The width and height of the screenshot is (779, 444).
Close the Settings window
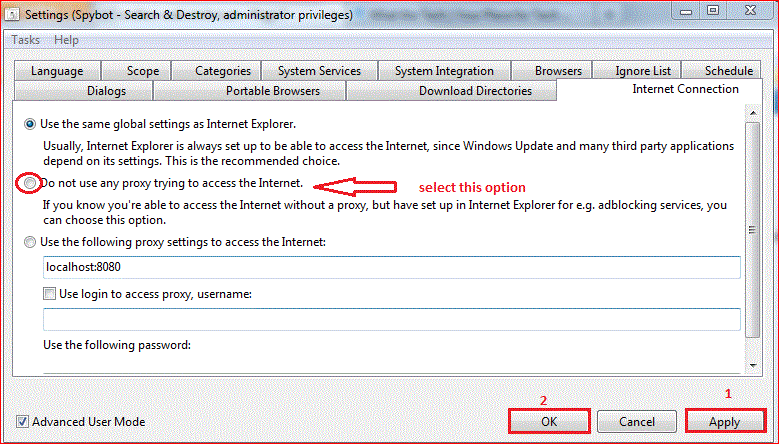pos(751,11)
